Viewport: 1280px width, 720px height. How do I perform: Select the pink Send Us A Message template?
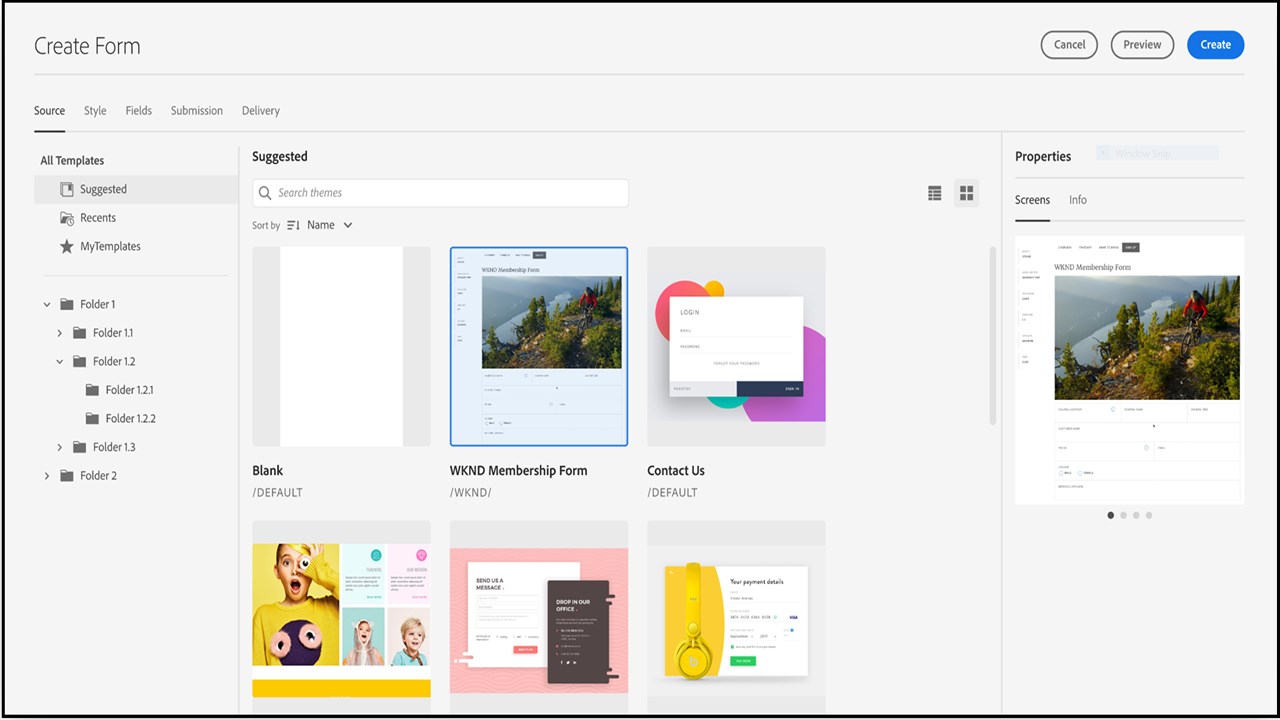click(539, 618)
